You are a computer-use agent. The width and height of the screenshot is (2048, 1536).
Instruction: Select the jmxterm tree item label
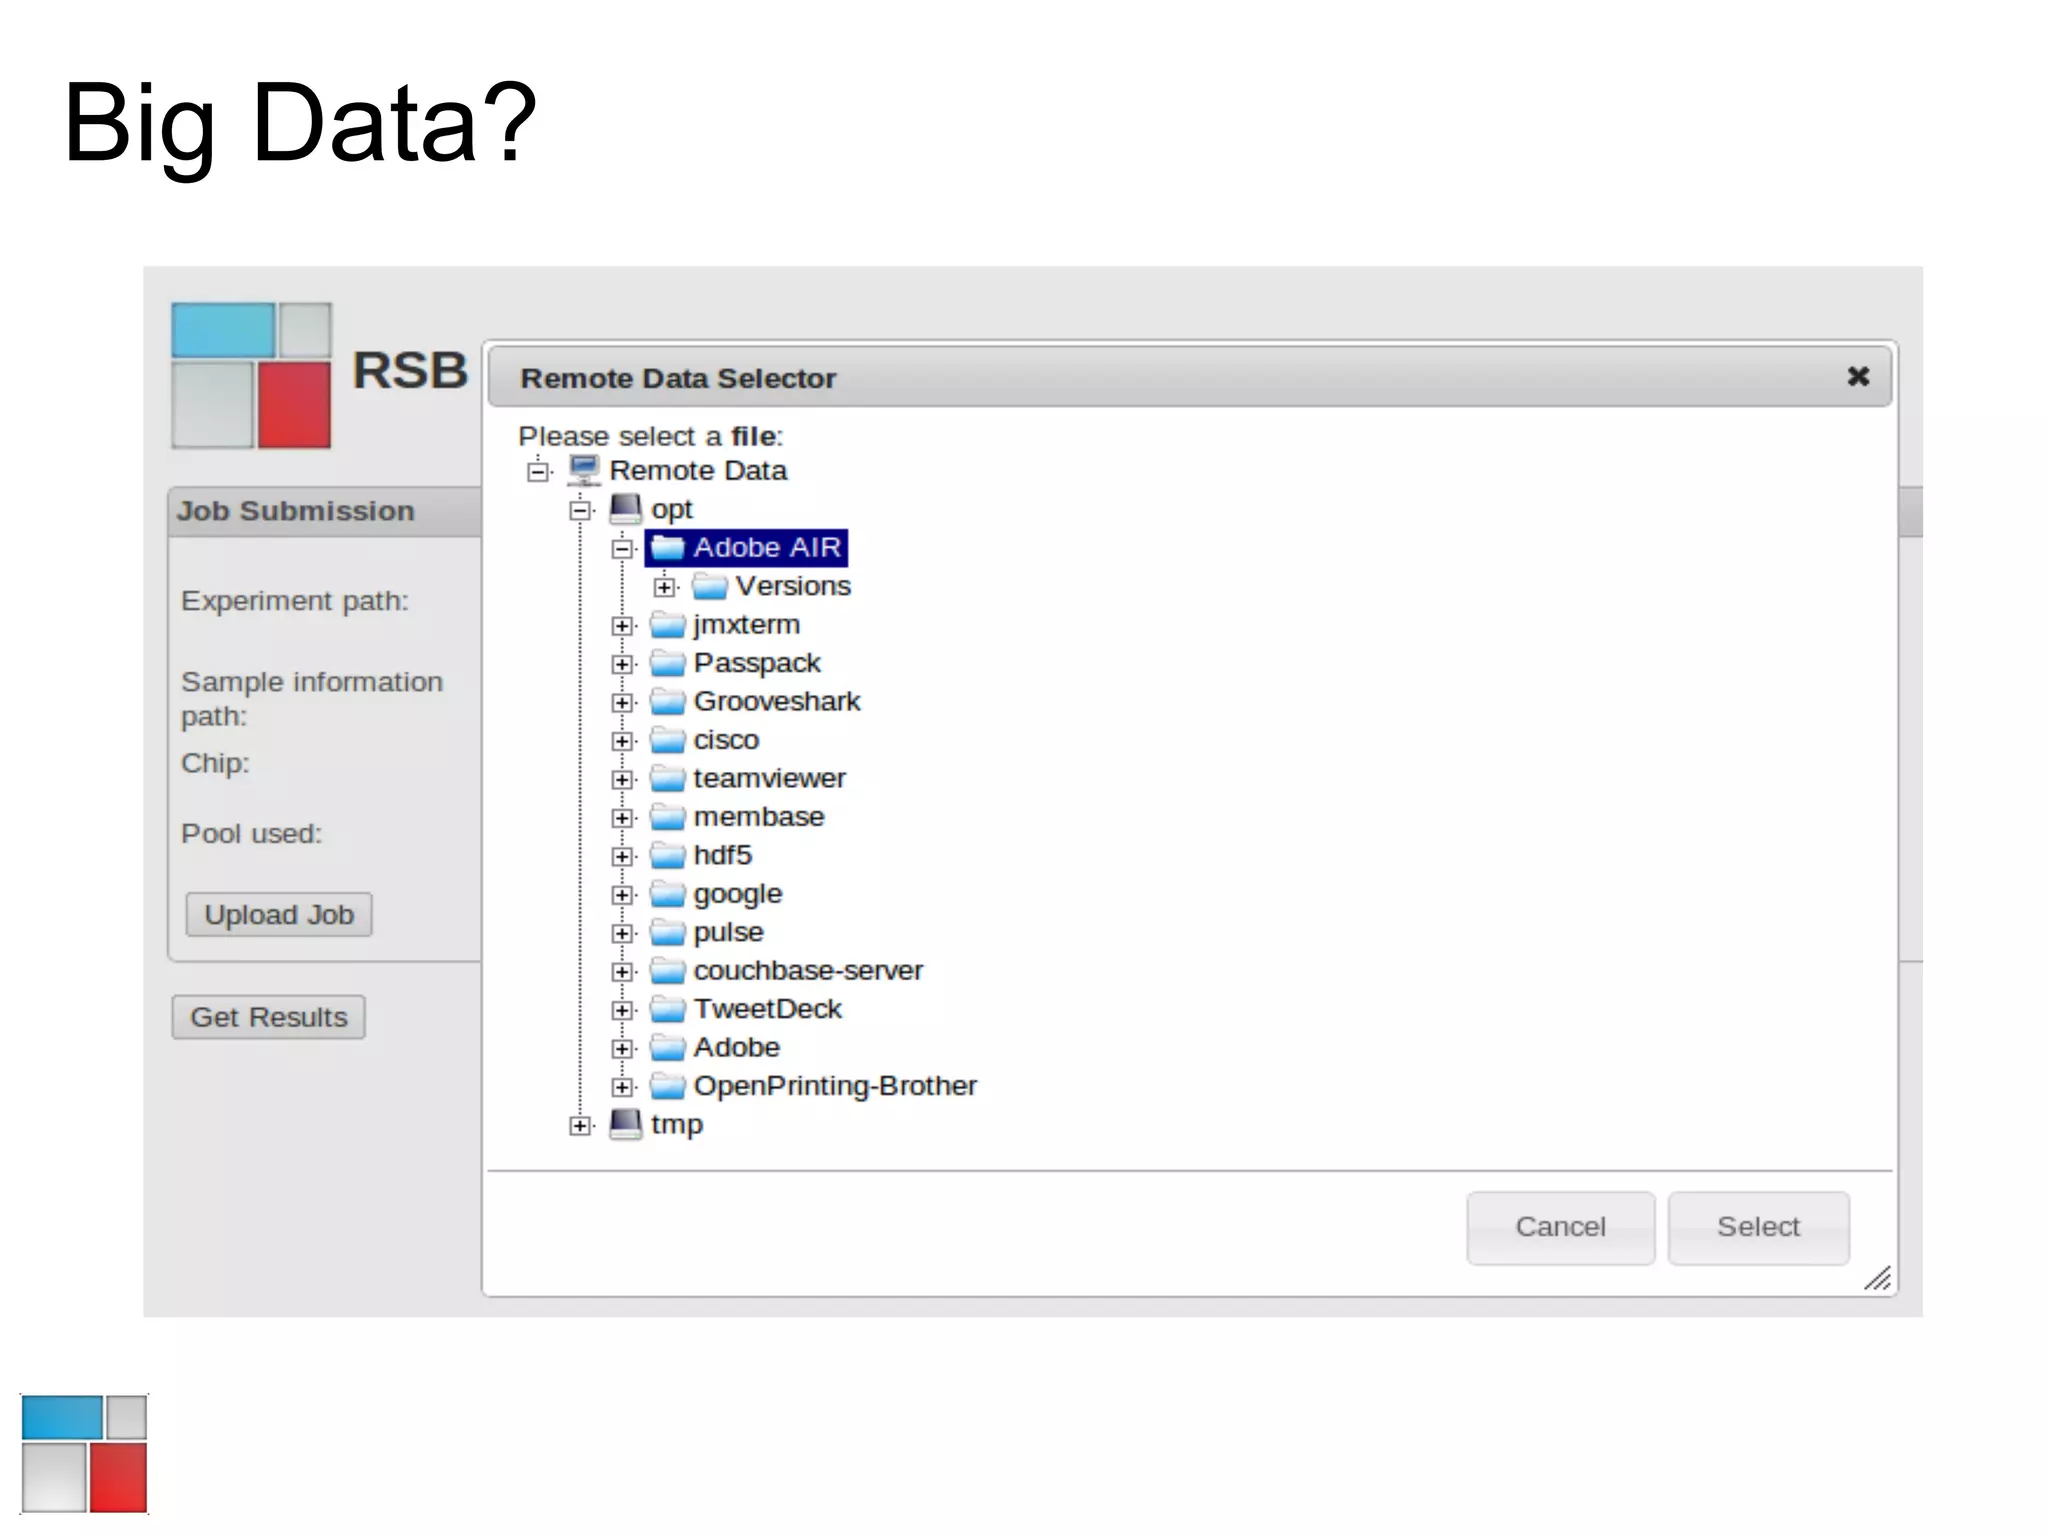point(746,625)
